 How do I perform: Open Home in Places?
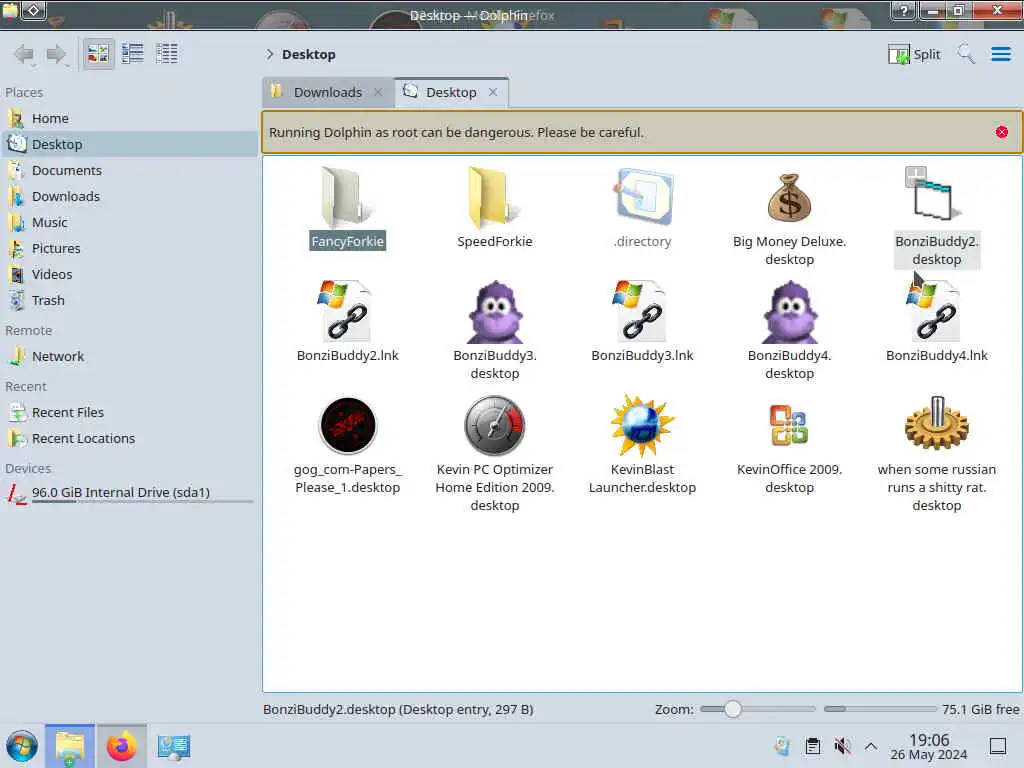click(x=129, y=118)
